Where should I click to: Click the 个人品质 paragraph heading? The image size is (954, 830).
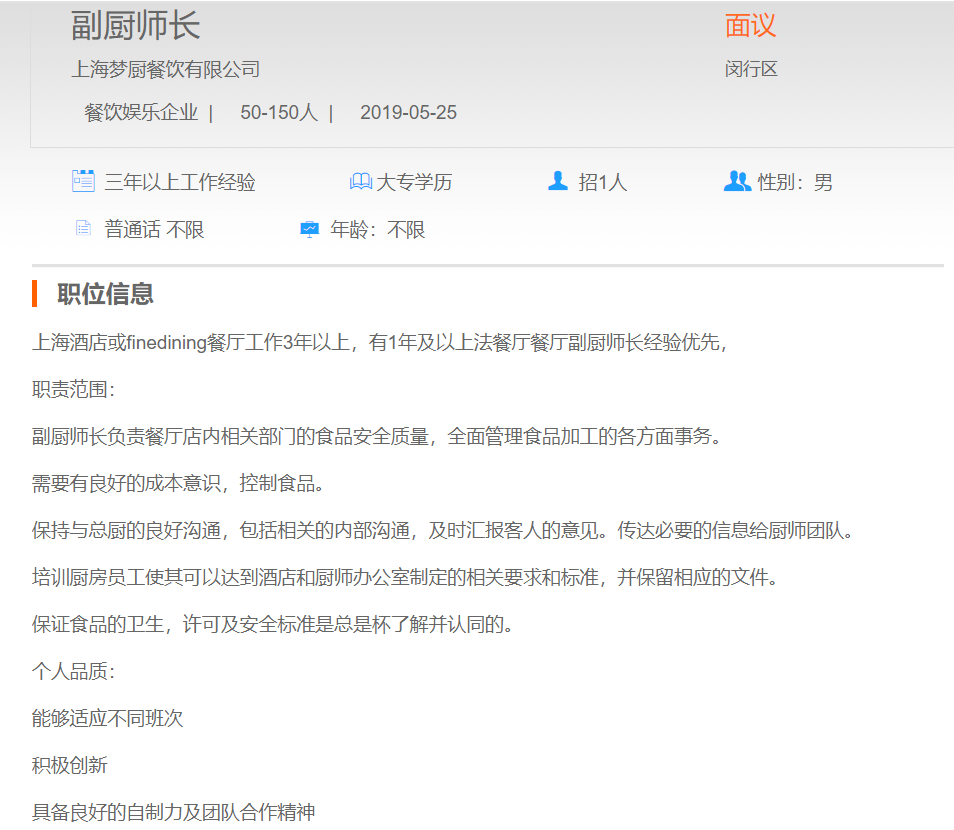pyautogui.click(x=73, y=671)
